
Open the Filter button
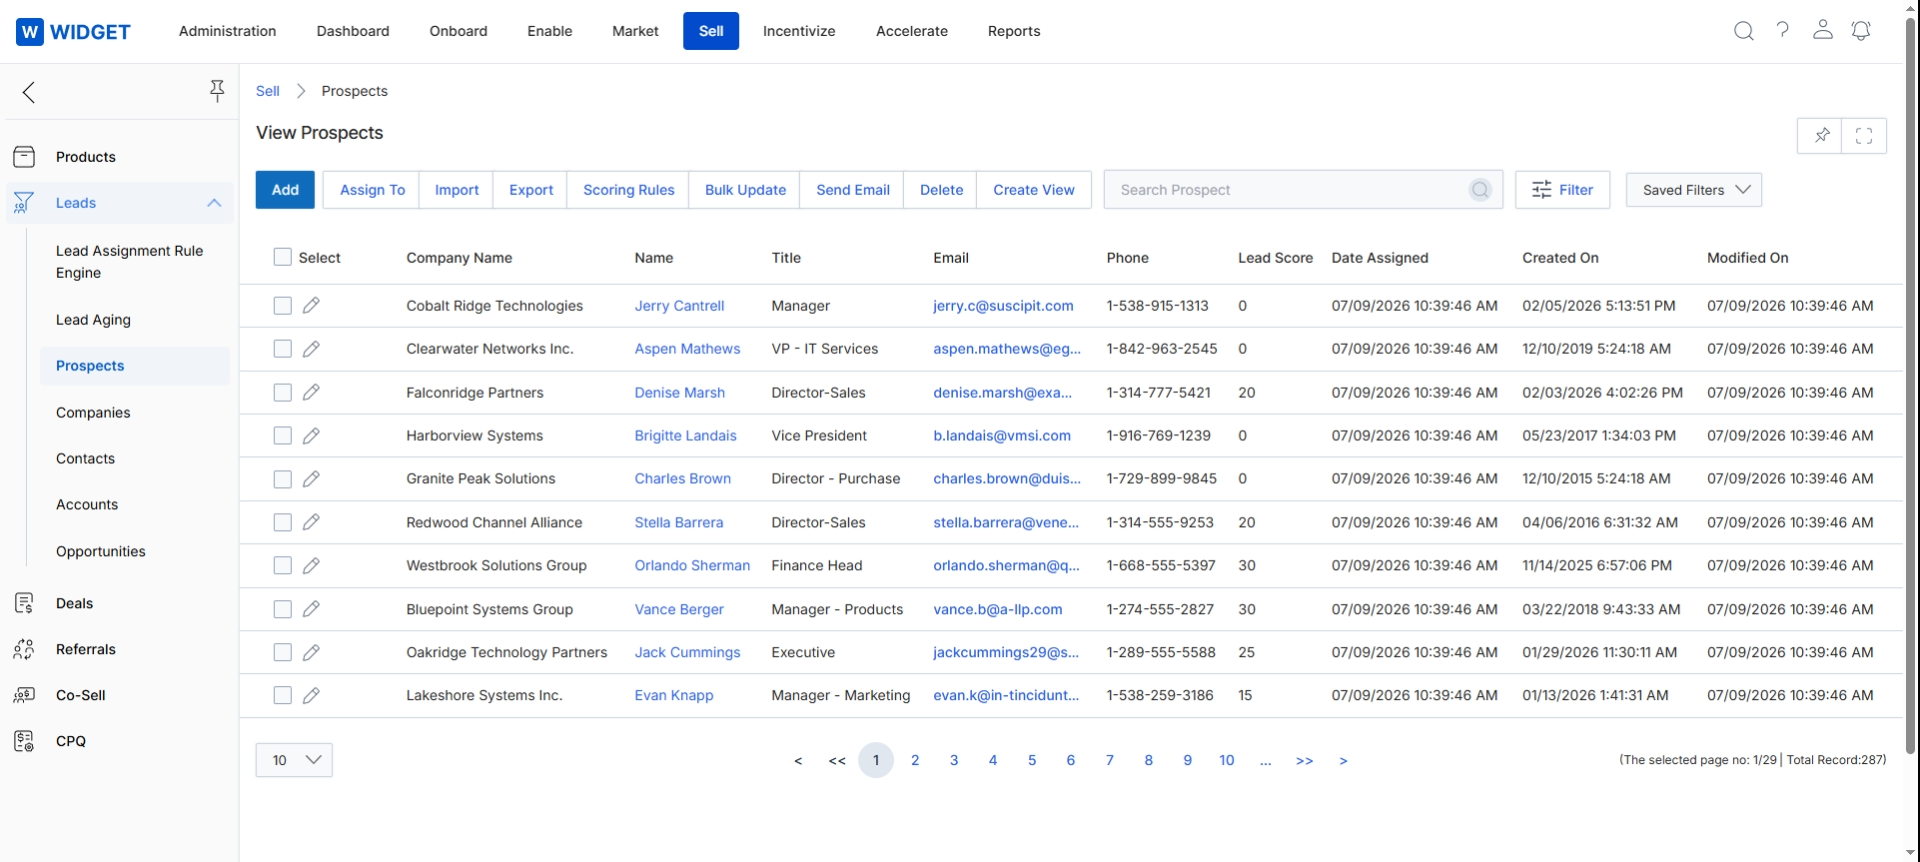pos(1562,190)
